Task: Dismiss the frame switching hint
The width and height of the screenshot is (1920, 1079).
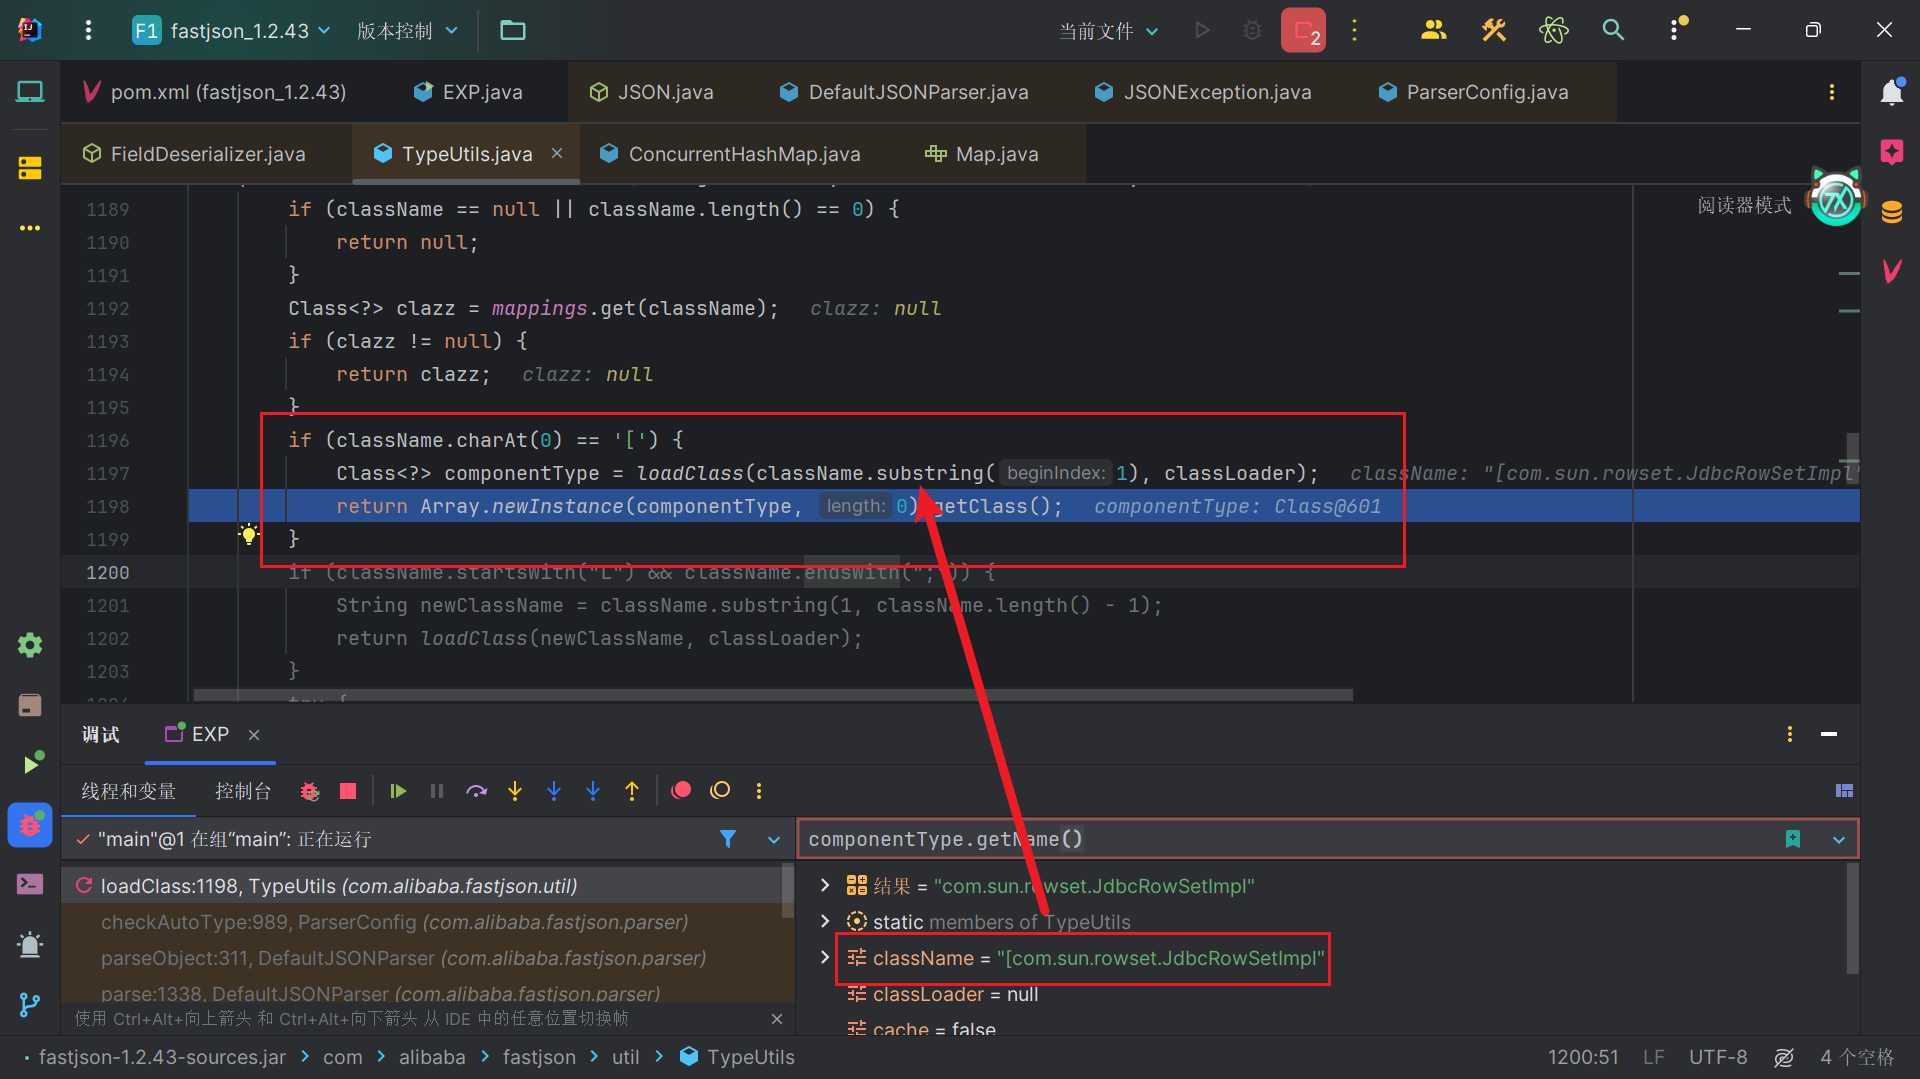Action: (777, 1019)
